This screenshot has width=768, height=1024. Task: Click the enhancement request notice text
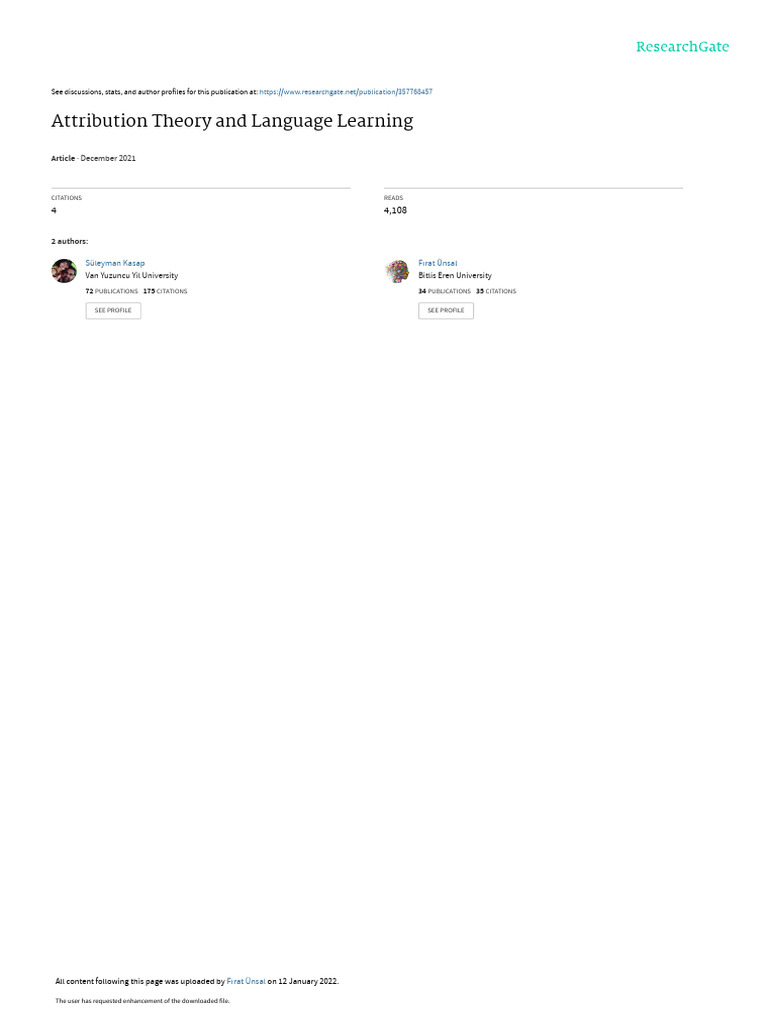click(x=142, y=1000)
